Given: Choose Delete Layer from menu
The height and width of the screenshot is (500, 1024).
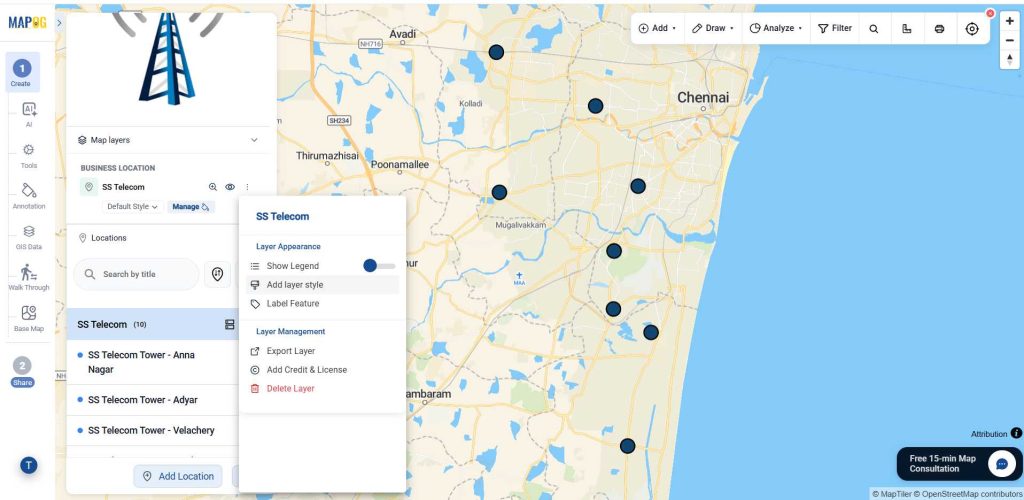Looking at the screenshot, I should pyautogui.click(x=323, y=388).
